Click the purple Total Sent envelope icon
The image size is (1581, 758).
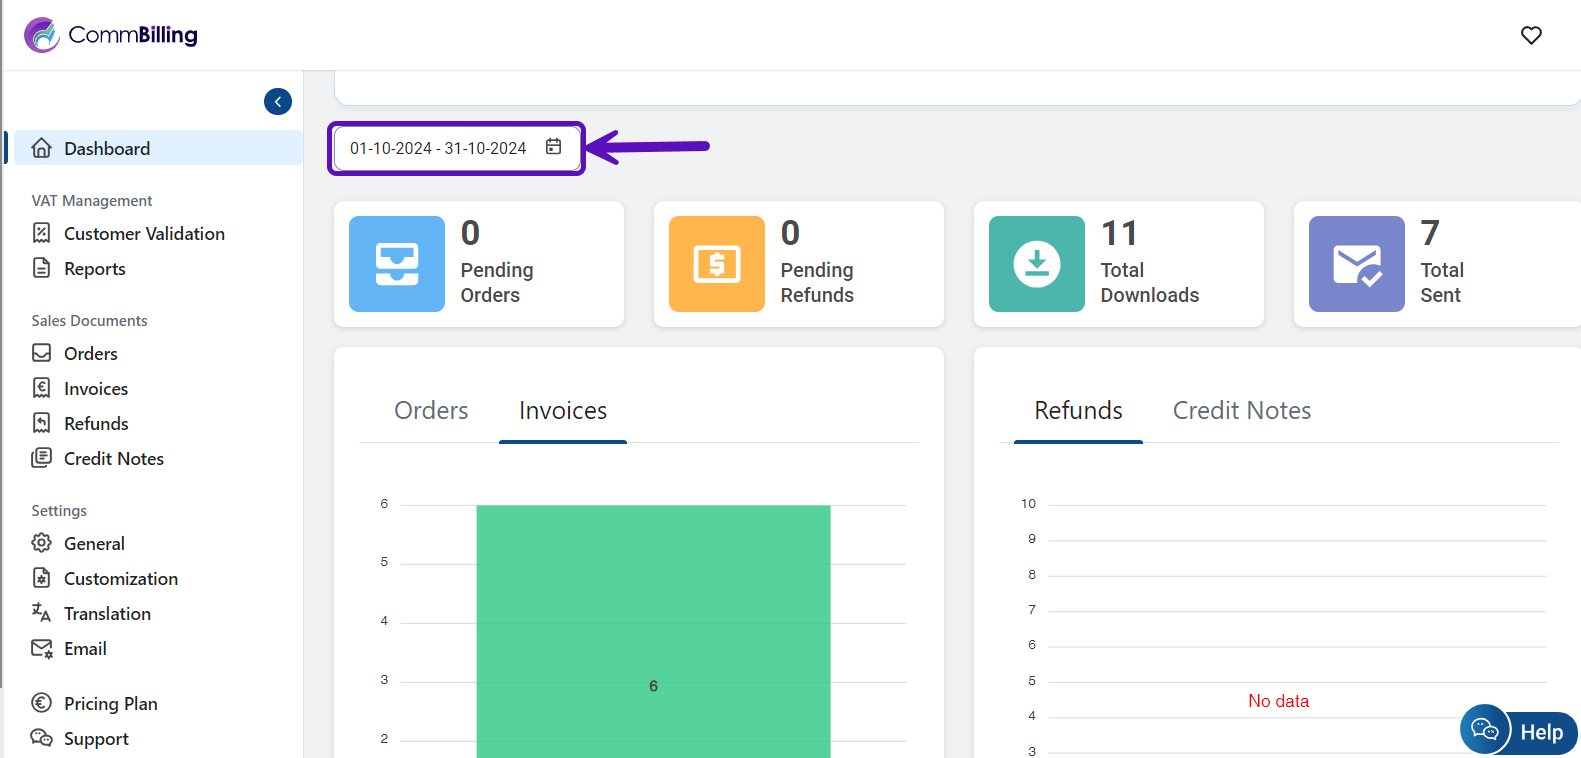(x=1356, y=264)
